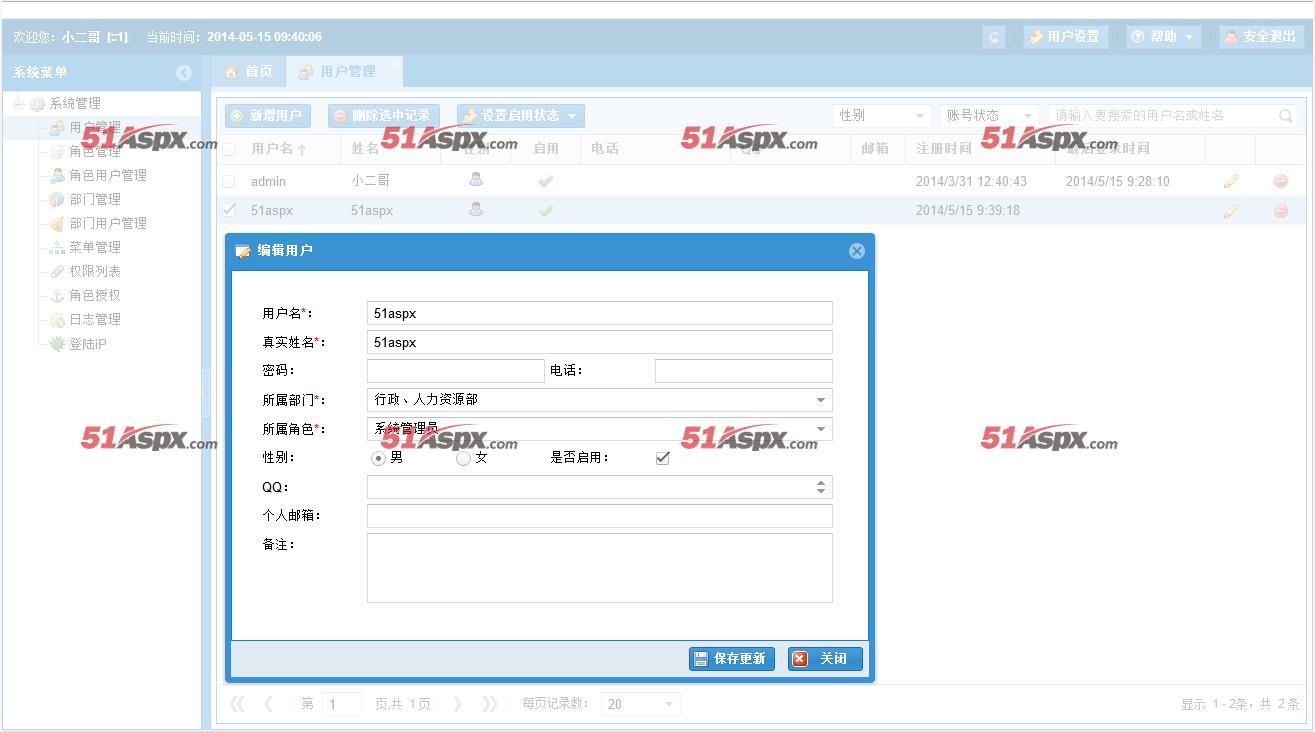Viewport: 1315px width, 732px height.
Task: Click the 保存更新 save button
Action: (732, 659)
